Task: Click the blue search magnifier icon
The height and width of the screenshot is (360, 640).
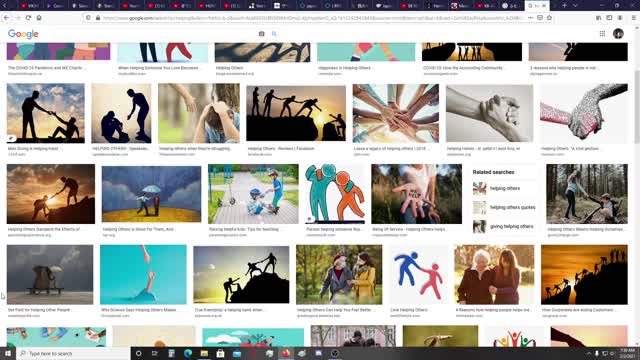Action: (x=274, y=34)
